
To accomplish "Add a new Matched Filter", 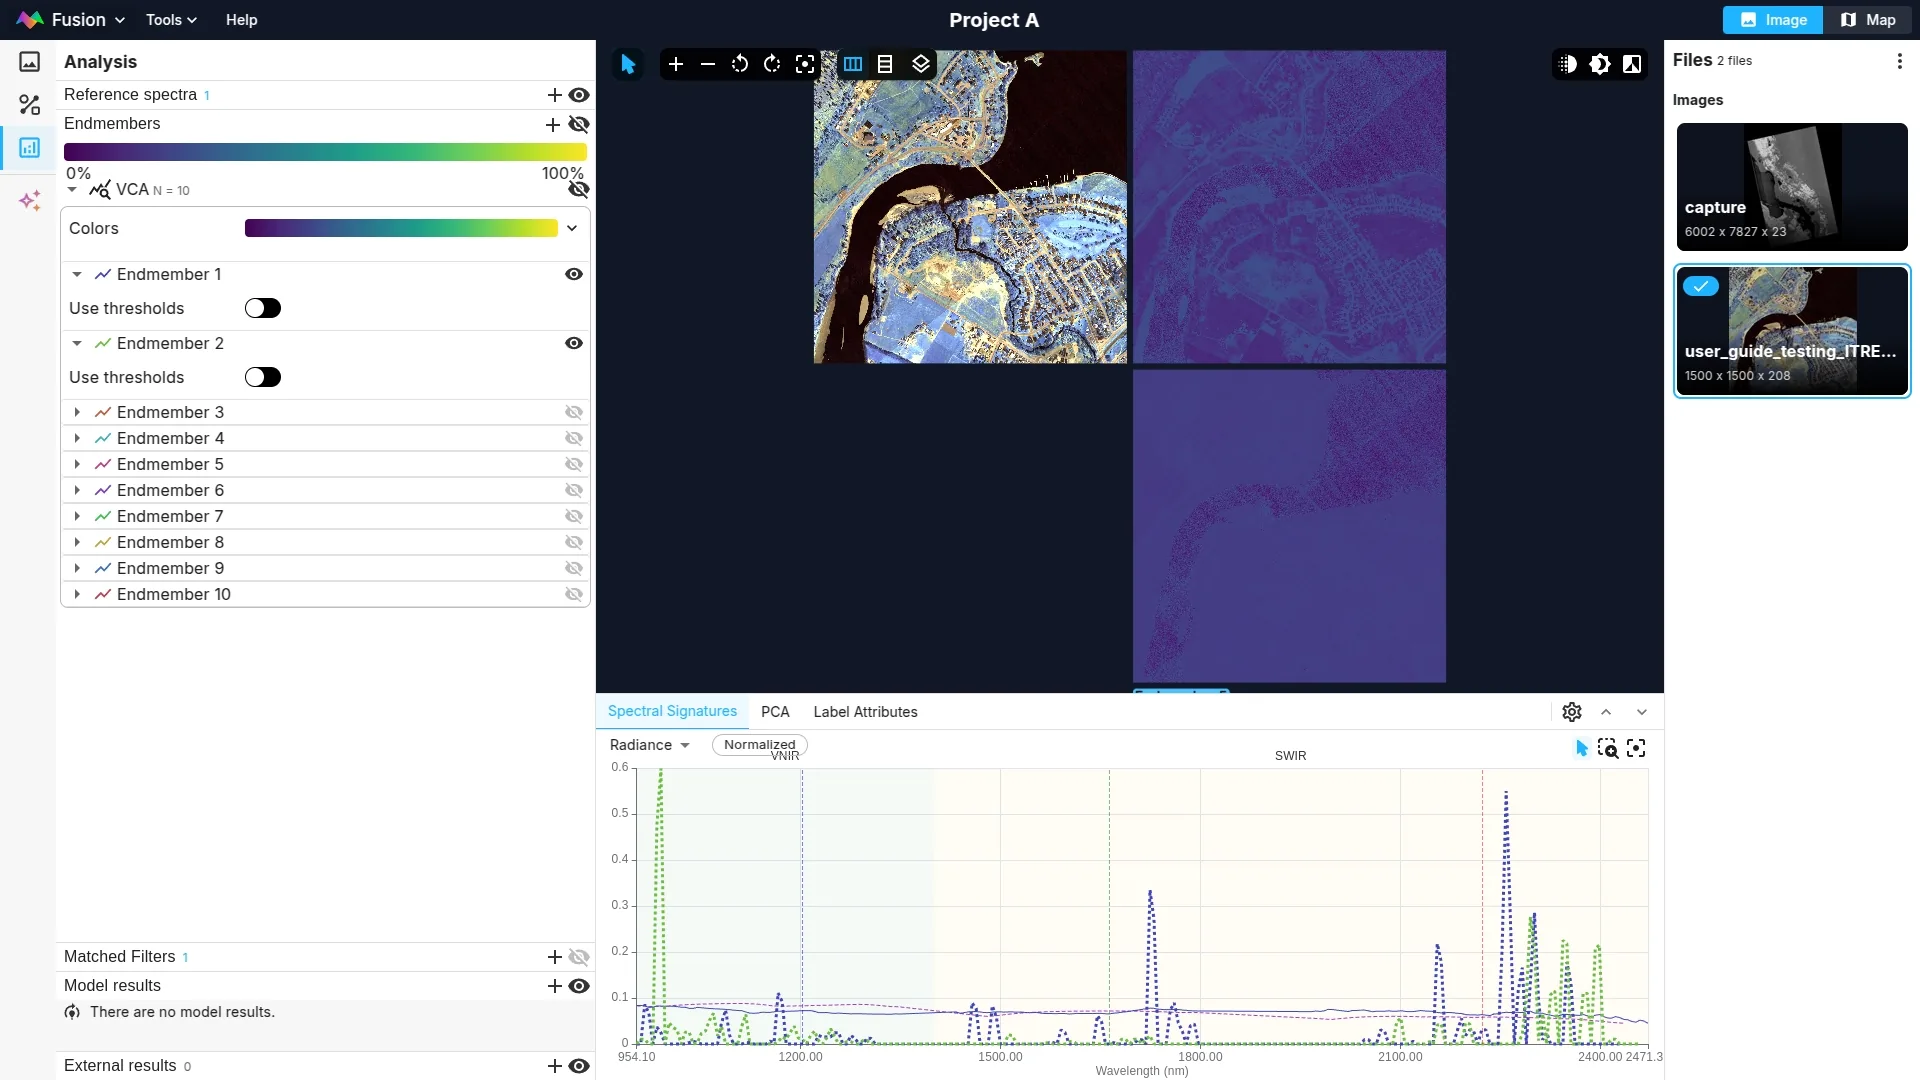I will [x=554, y=957].
